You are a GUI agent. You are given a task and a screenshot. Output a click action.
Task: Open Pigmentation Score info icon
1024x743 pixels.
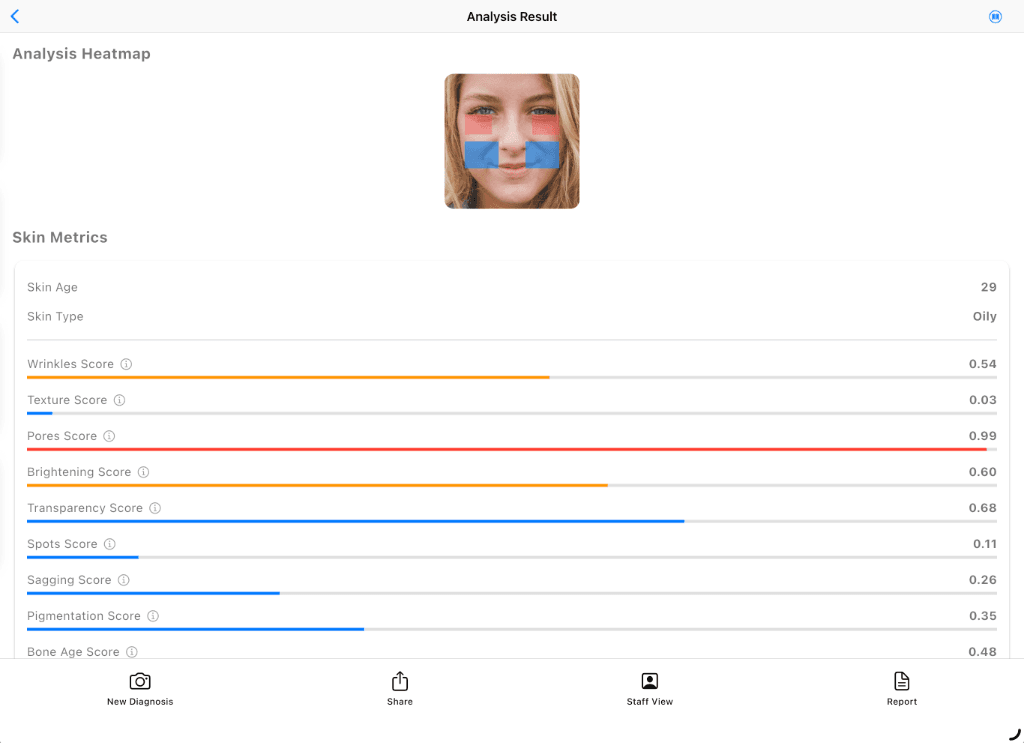153,616
